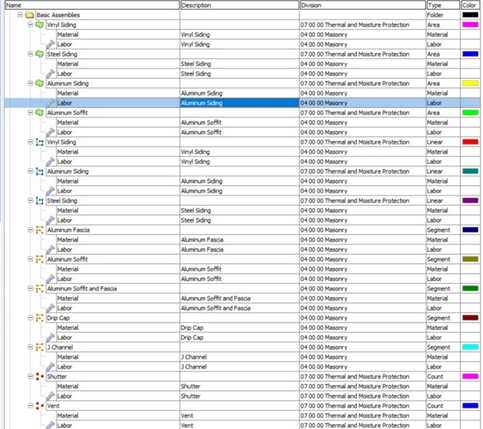This screenshot has height=429, width=483.
Task: Select the Material row under Shutter
Action: [68, 386]
